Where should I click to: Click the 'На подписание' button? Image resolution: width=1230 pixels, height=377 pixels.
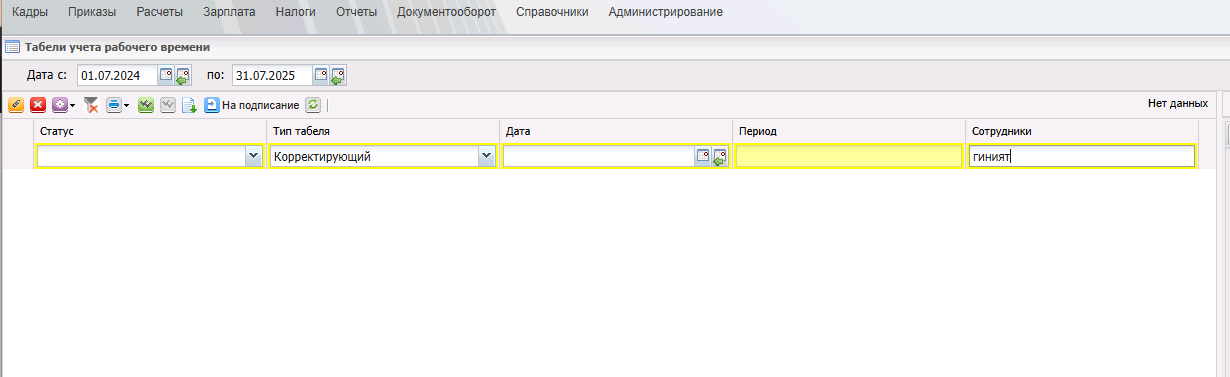[x=252, y=104]
